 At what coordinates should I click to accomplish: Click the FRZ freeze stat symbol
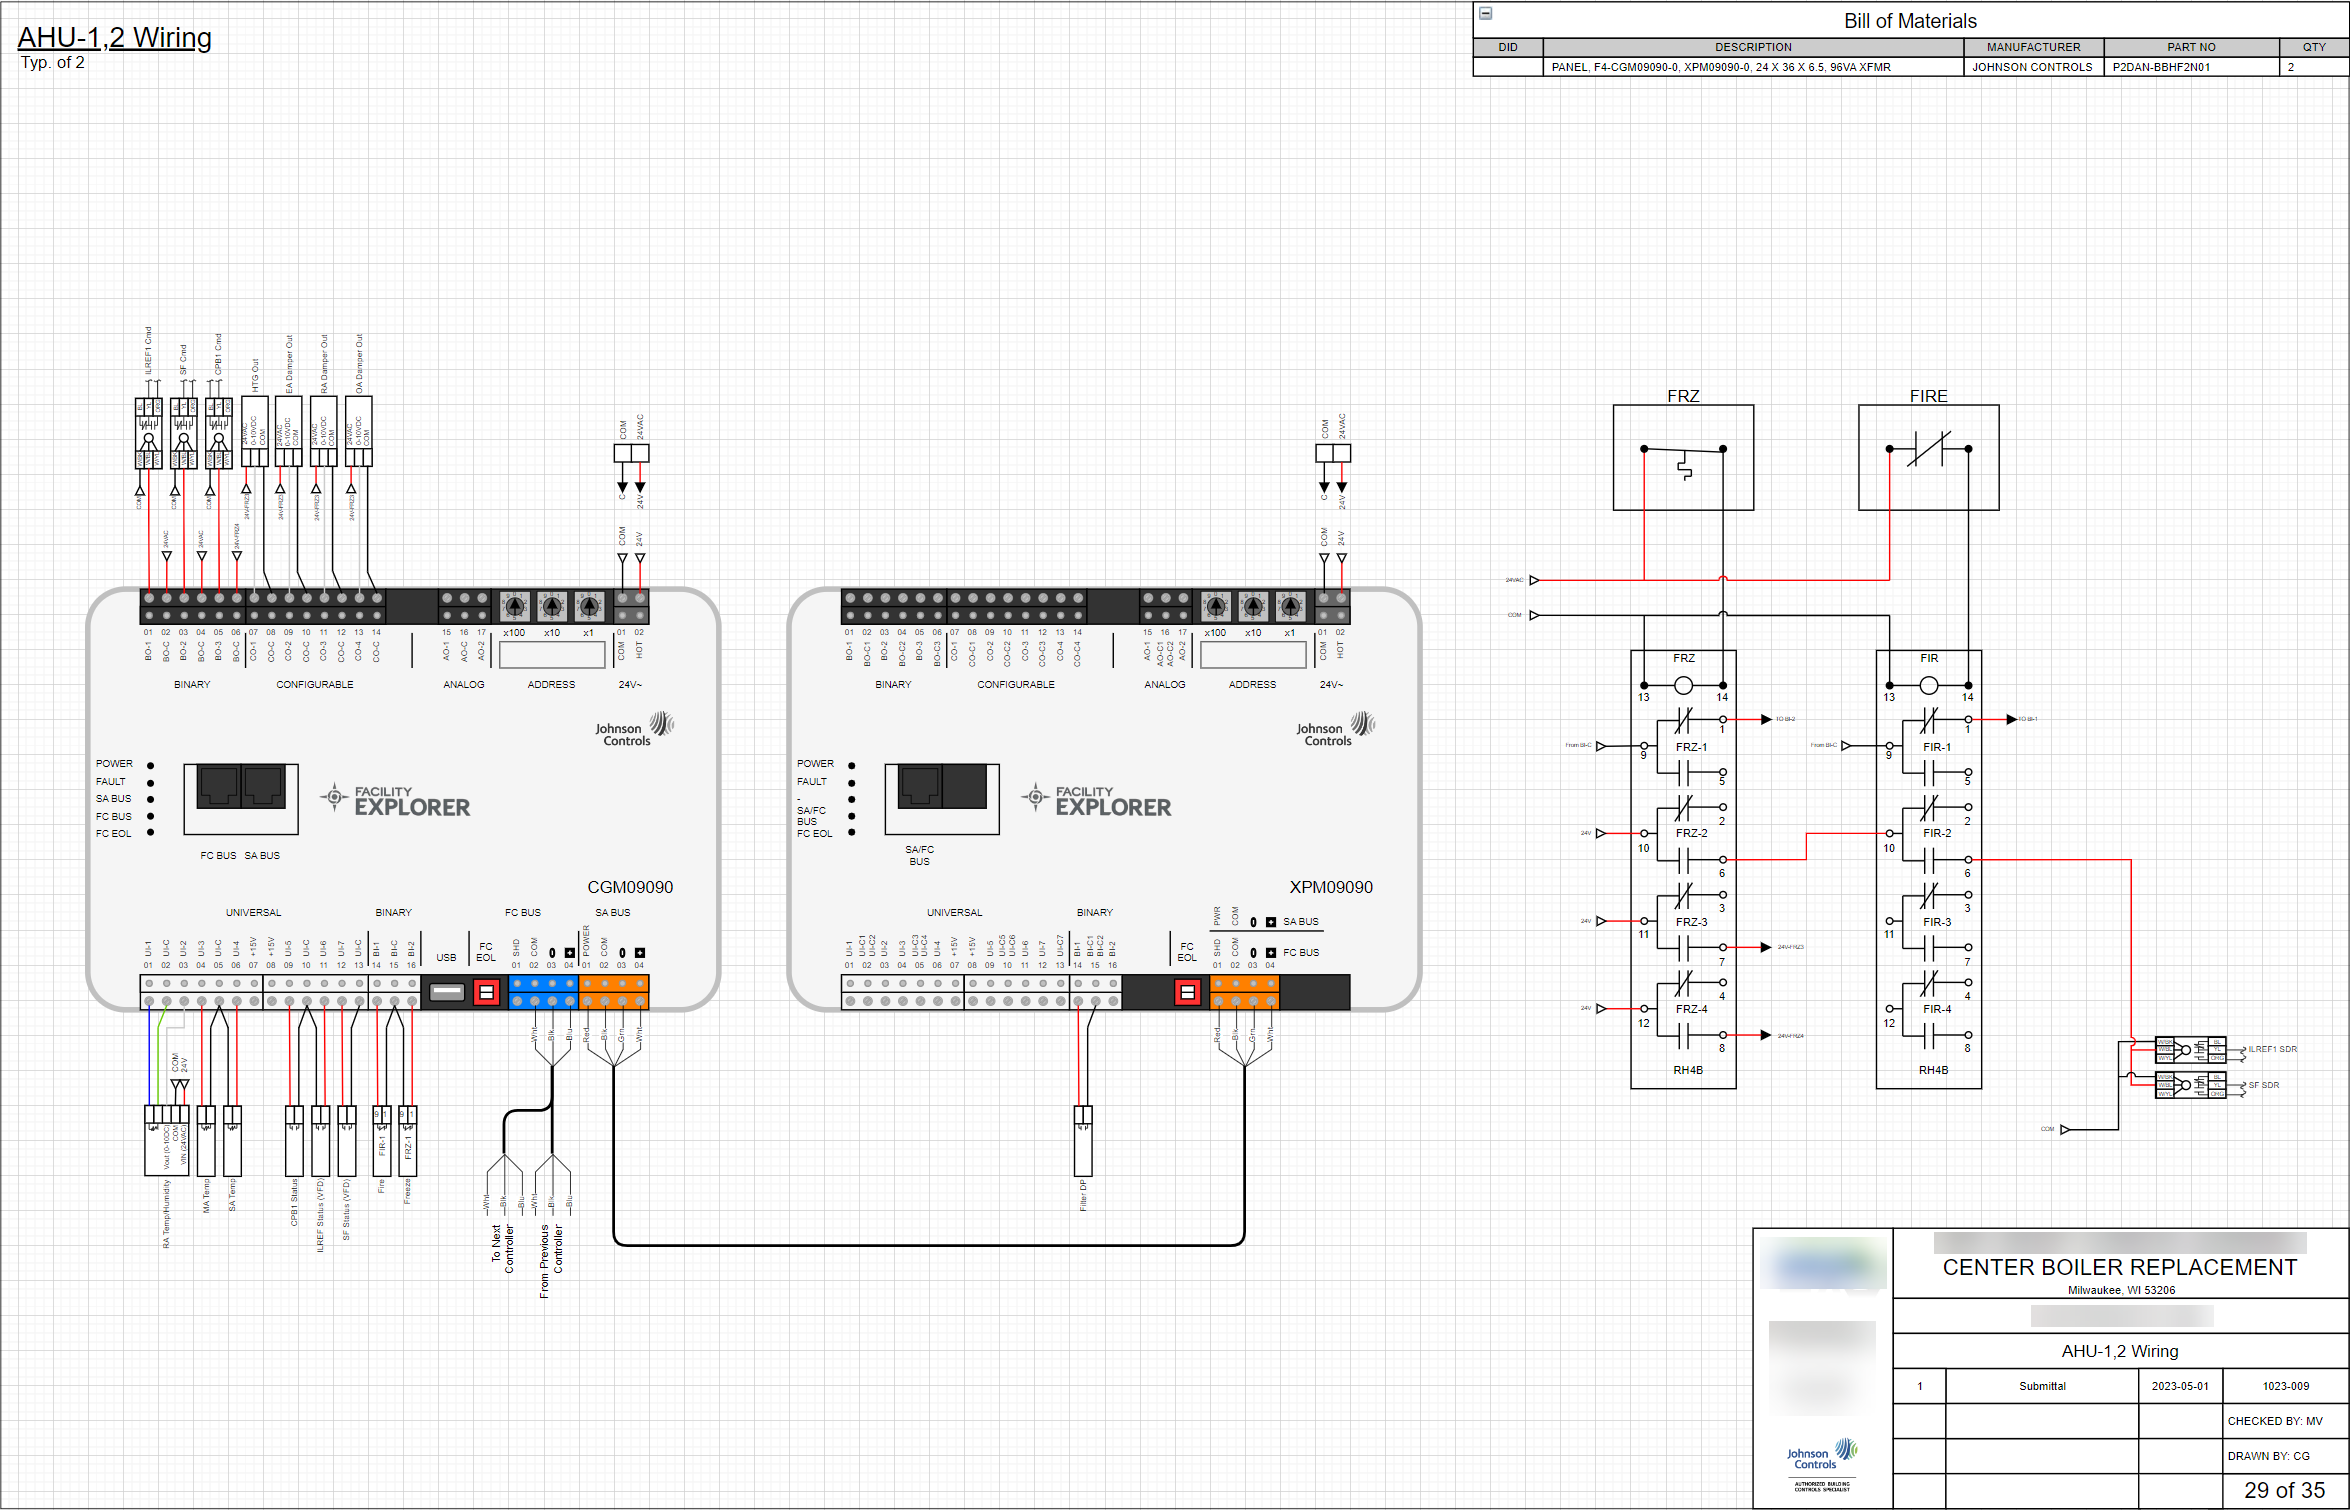tap(1683, 455)
